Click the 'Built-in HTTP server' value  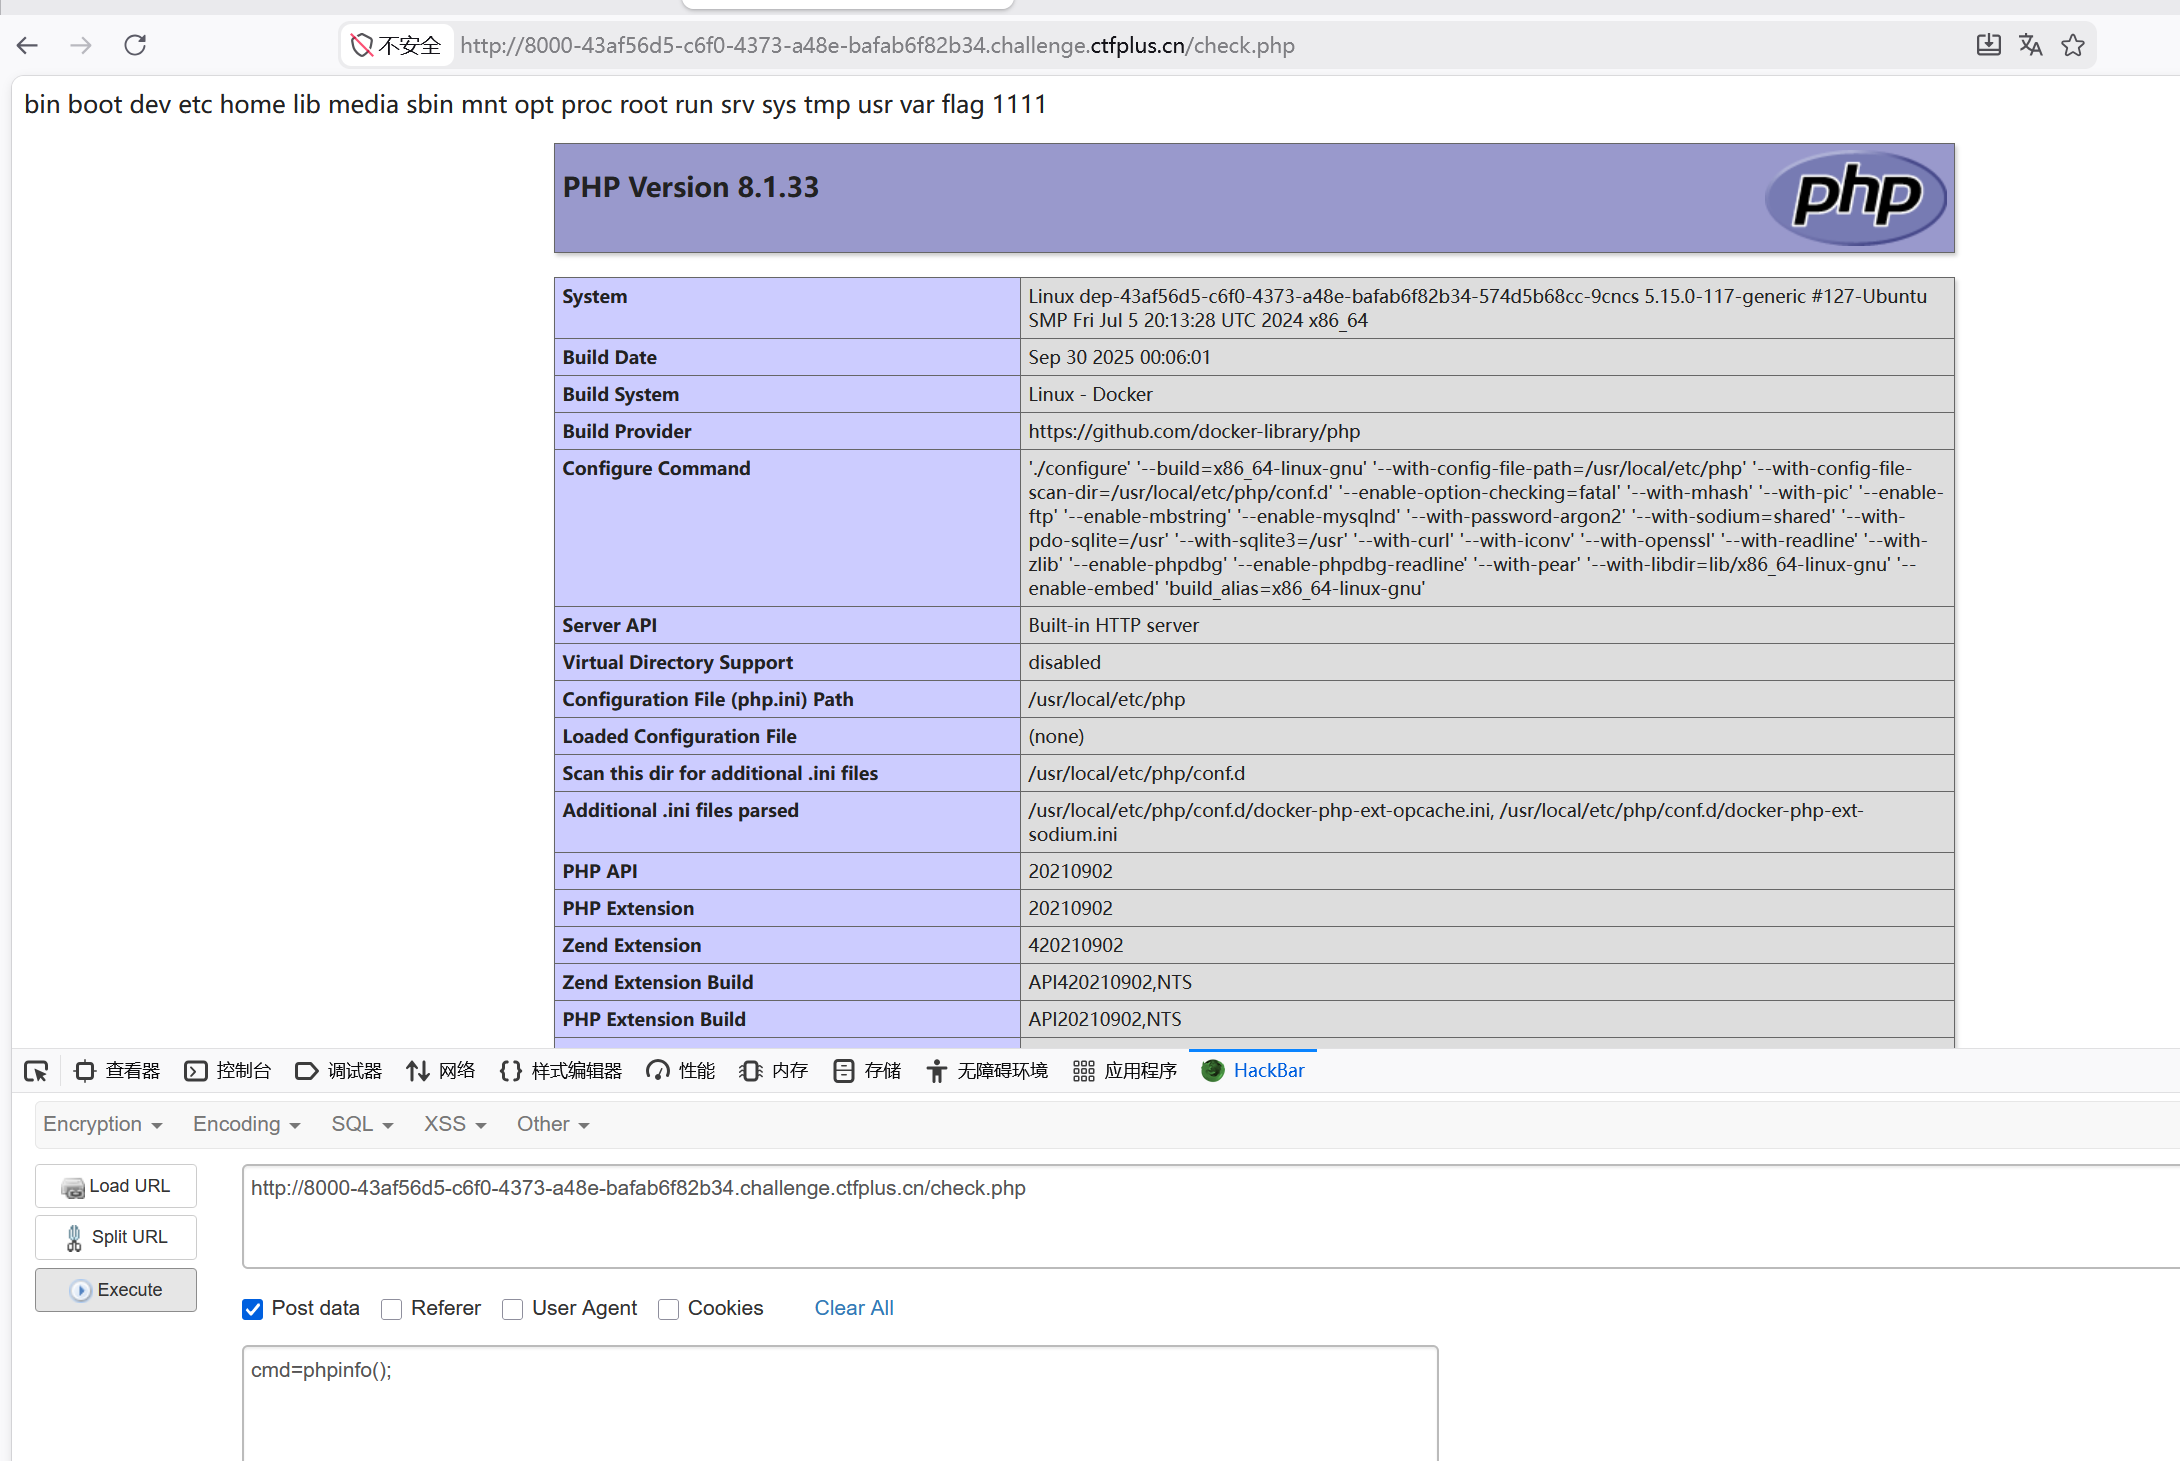(1113, 625)
